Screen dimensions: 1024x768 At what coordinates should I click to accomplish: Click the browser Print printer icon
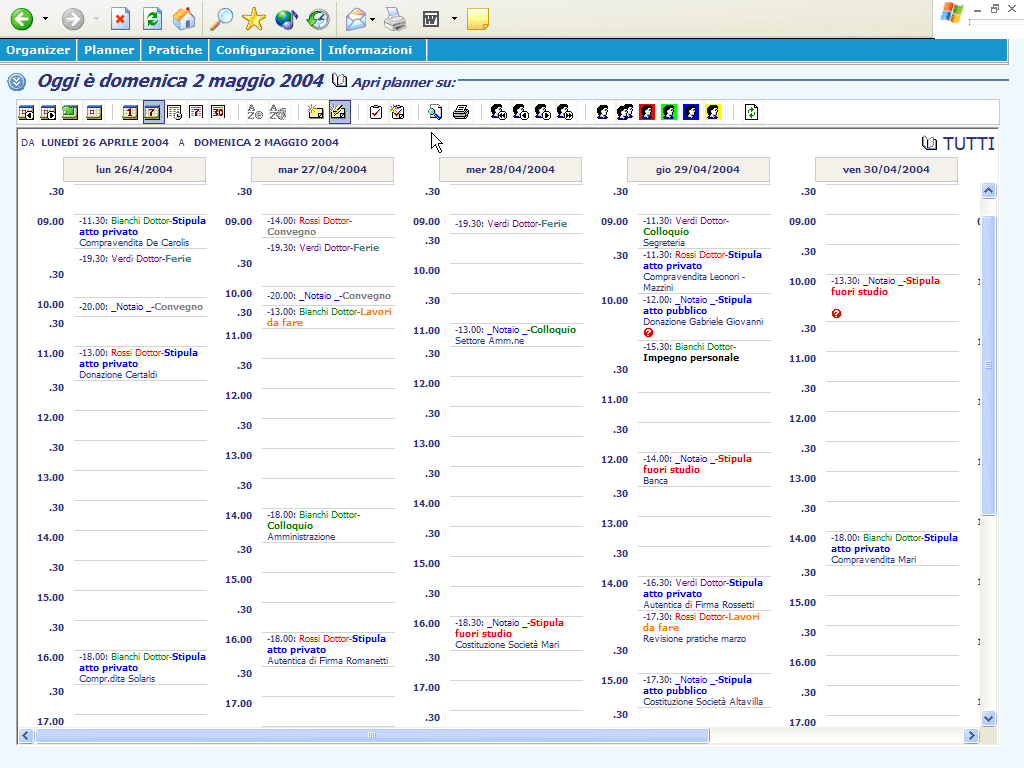[395, 19]
